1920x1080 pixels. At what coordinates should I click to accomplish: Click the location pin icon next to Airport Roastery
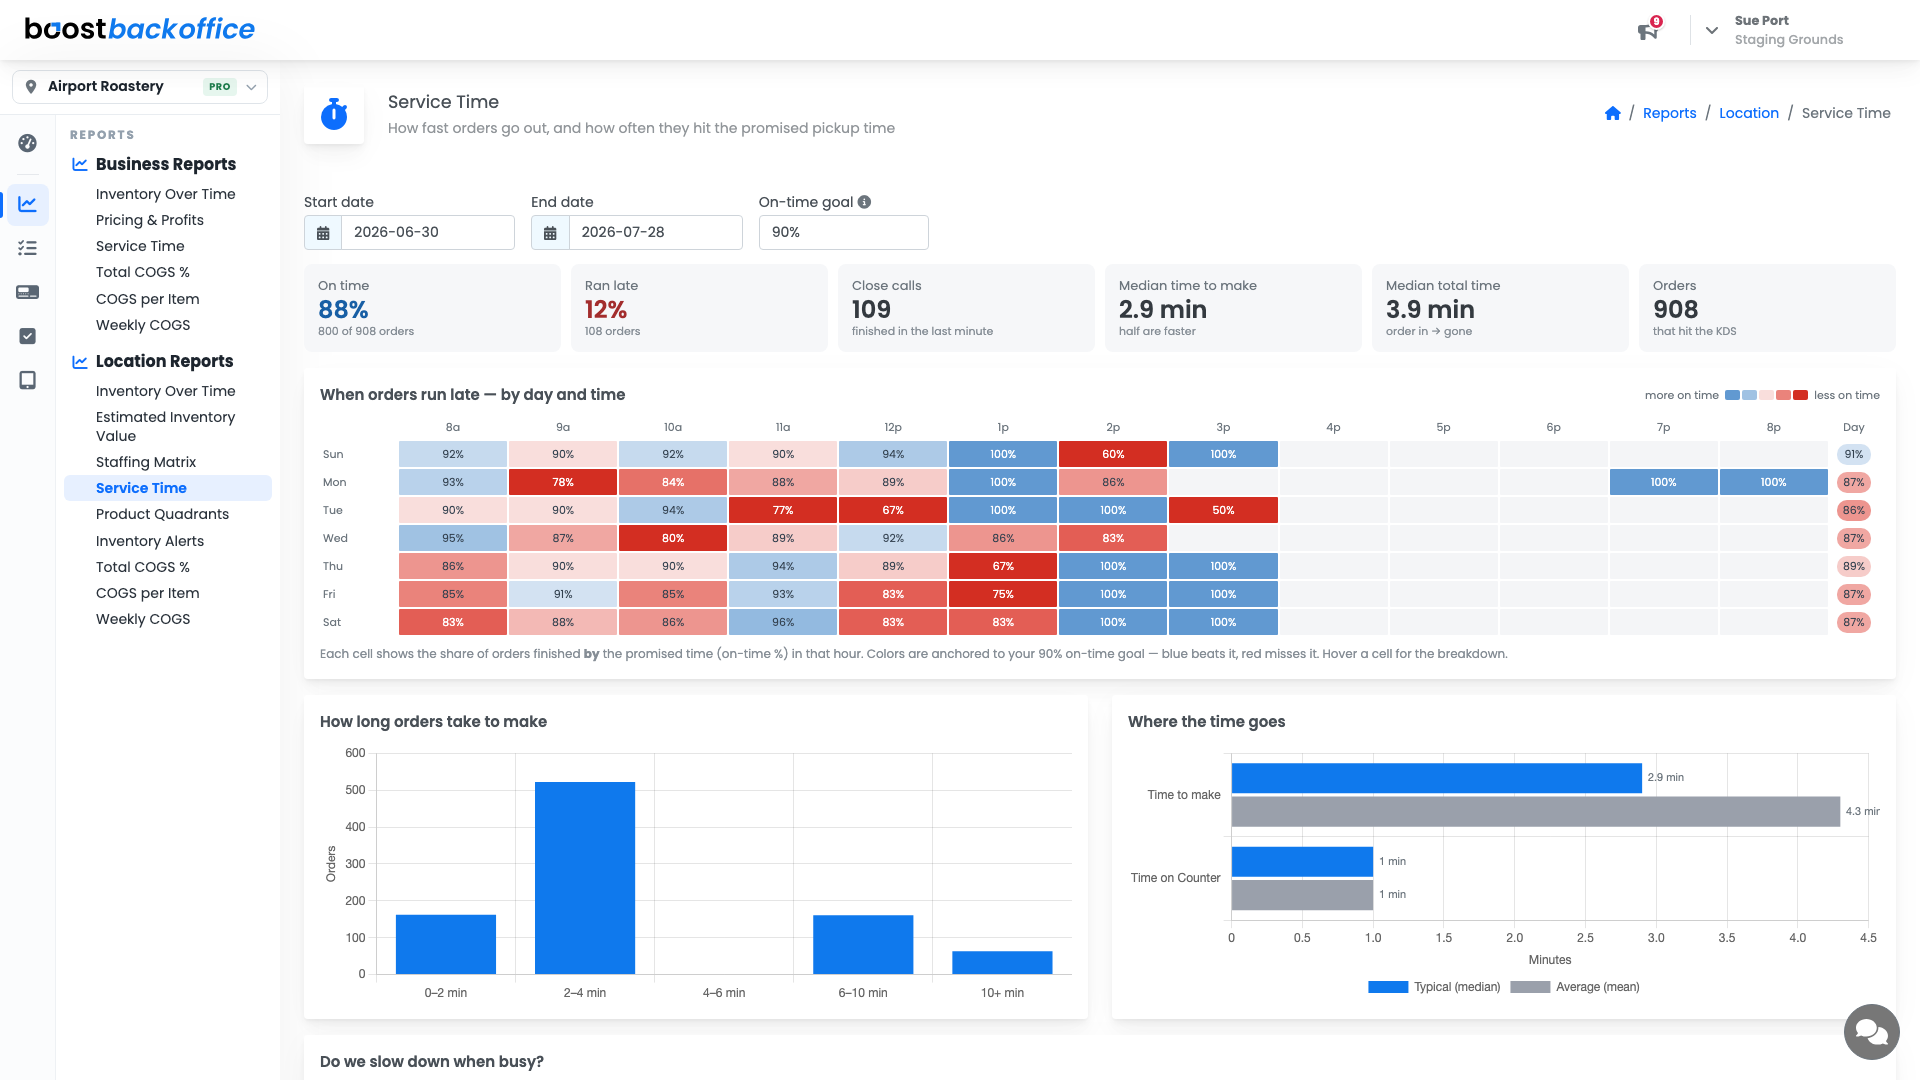(31, 87)
